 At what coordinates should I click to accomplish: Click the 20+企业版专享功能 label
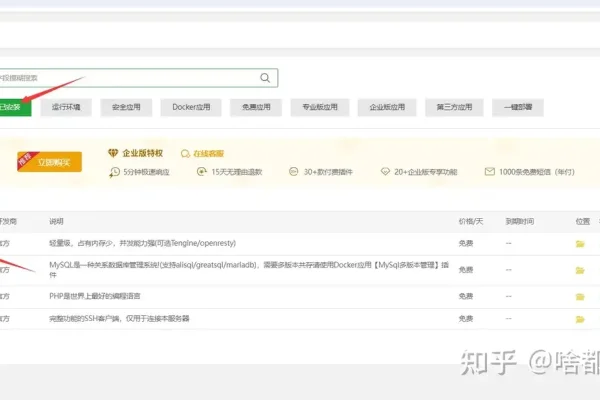[x=426, y=172]
